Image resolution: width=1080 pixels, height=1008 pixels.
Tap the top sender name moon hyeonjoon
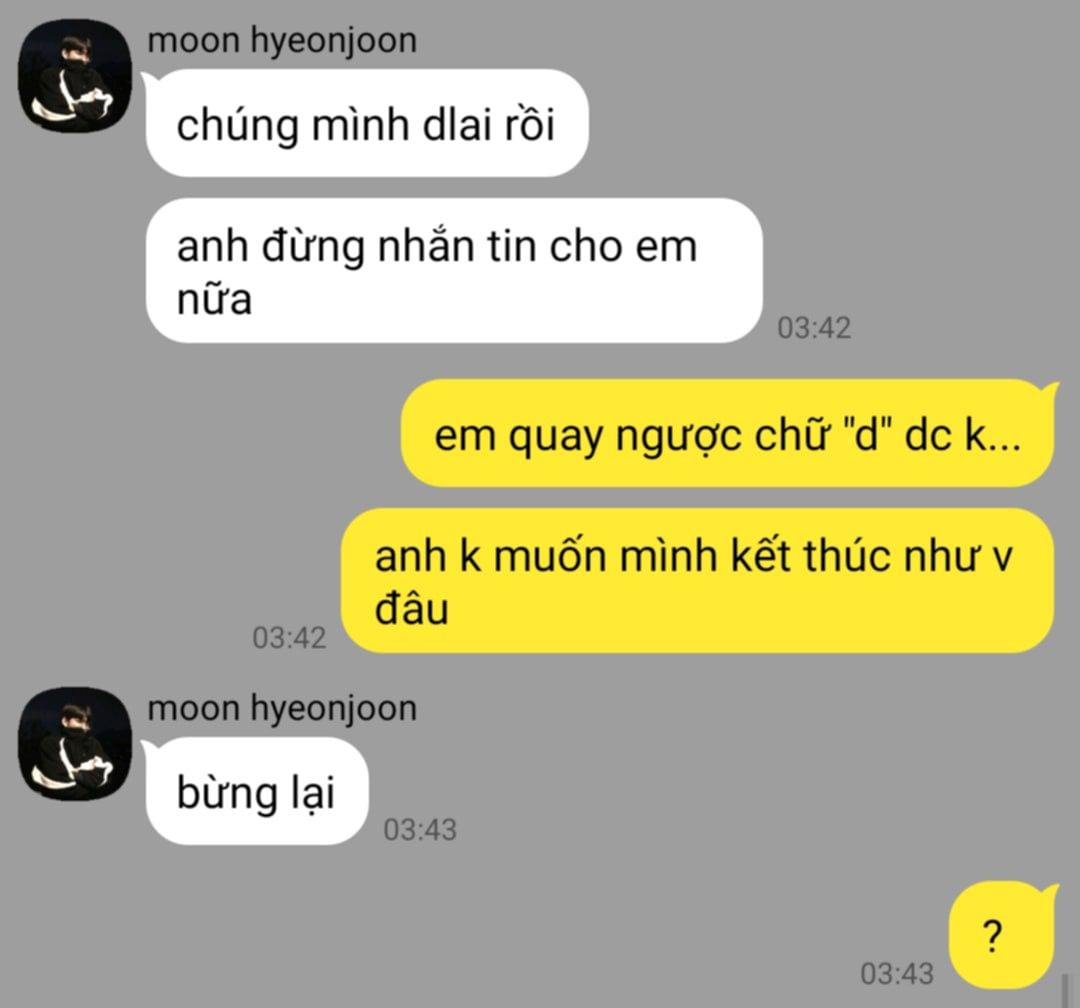282,40
